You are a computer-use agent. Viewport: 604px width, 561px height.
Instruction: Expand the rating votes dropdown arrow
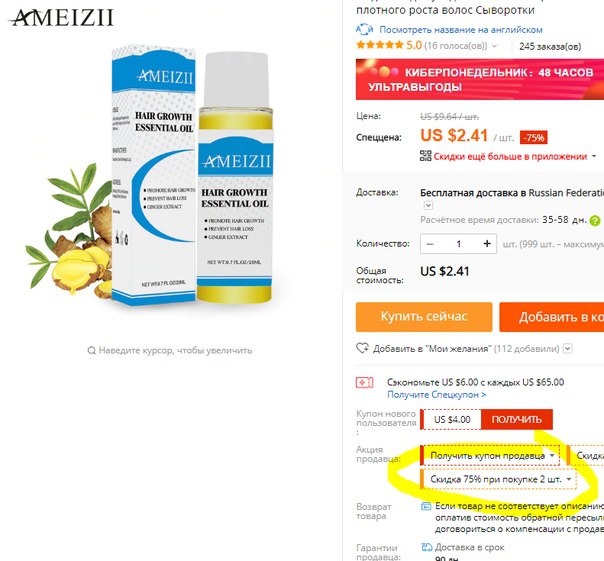click(x=495, y=46)
